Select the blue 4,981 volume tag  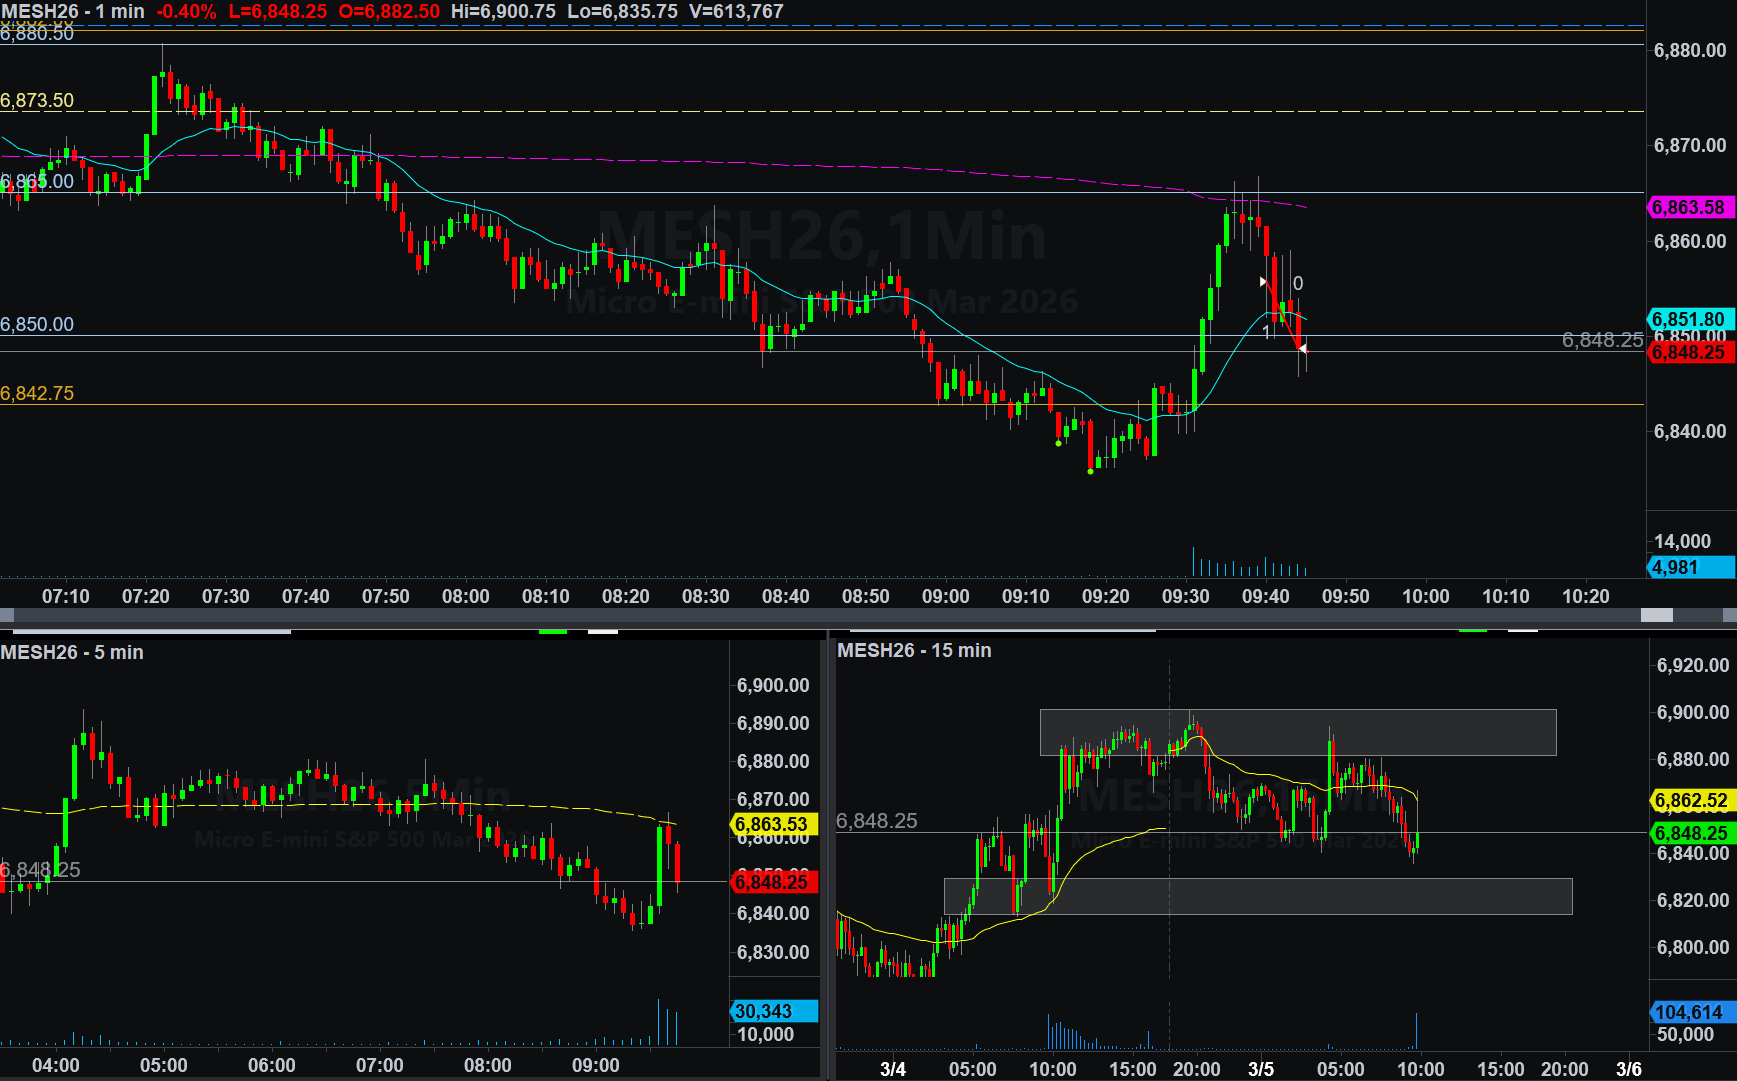(1690, 567)
